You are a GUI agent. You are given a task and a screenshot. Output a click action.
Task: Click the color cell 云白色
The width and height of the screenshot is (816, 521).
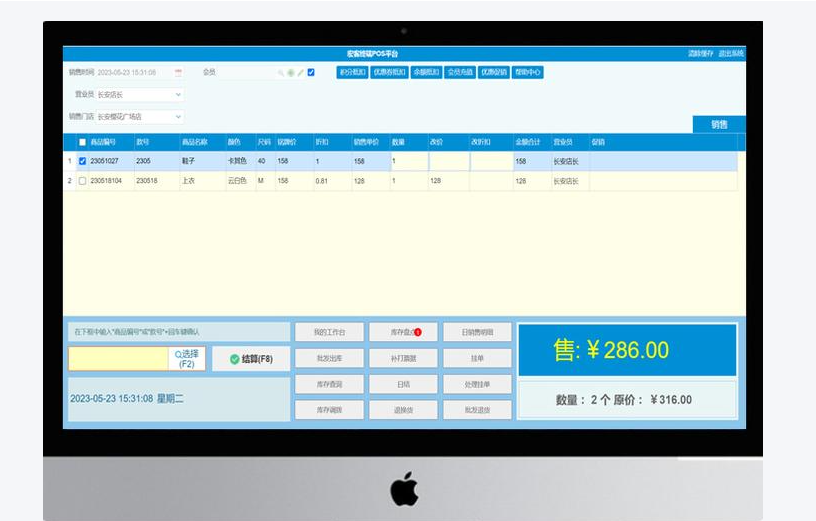pyautogui.click(x=237, y=181)
